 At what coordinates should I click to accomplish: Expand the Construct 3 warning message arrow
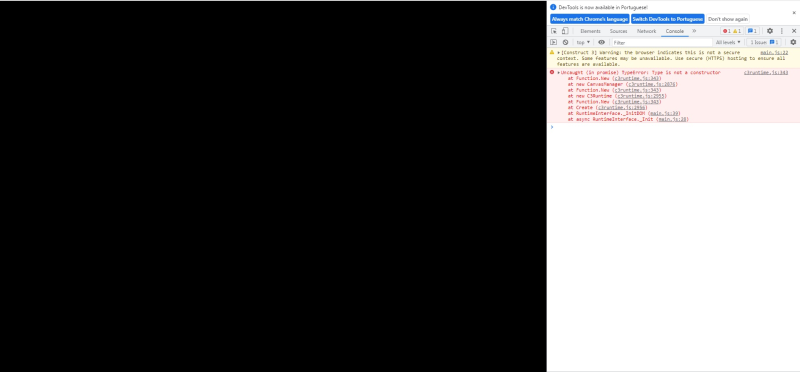point(559,53)
